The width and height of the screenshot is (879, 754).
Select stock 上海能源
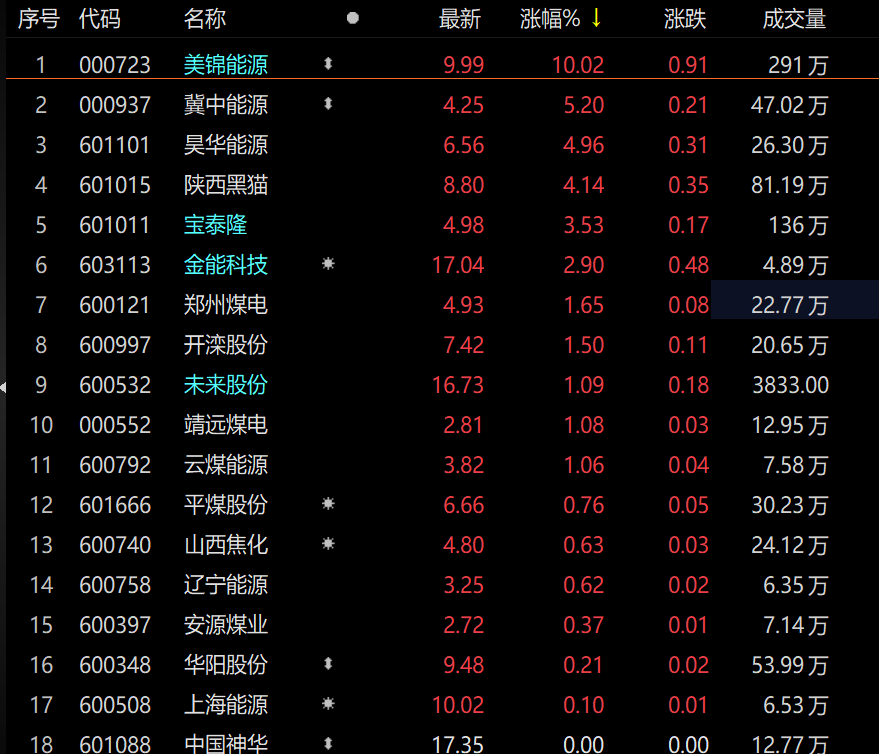tap(226, 705)
